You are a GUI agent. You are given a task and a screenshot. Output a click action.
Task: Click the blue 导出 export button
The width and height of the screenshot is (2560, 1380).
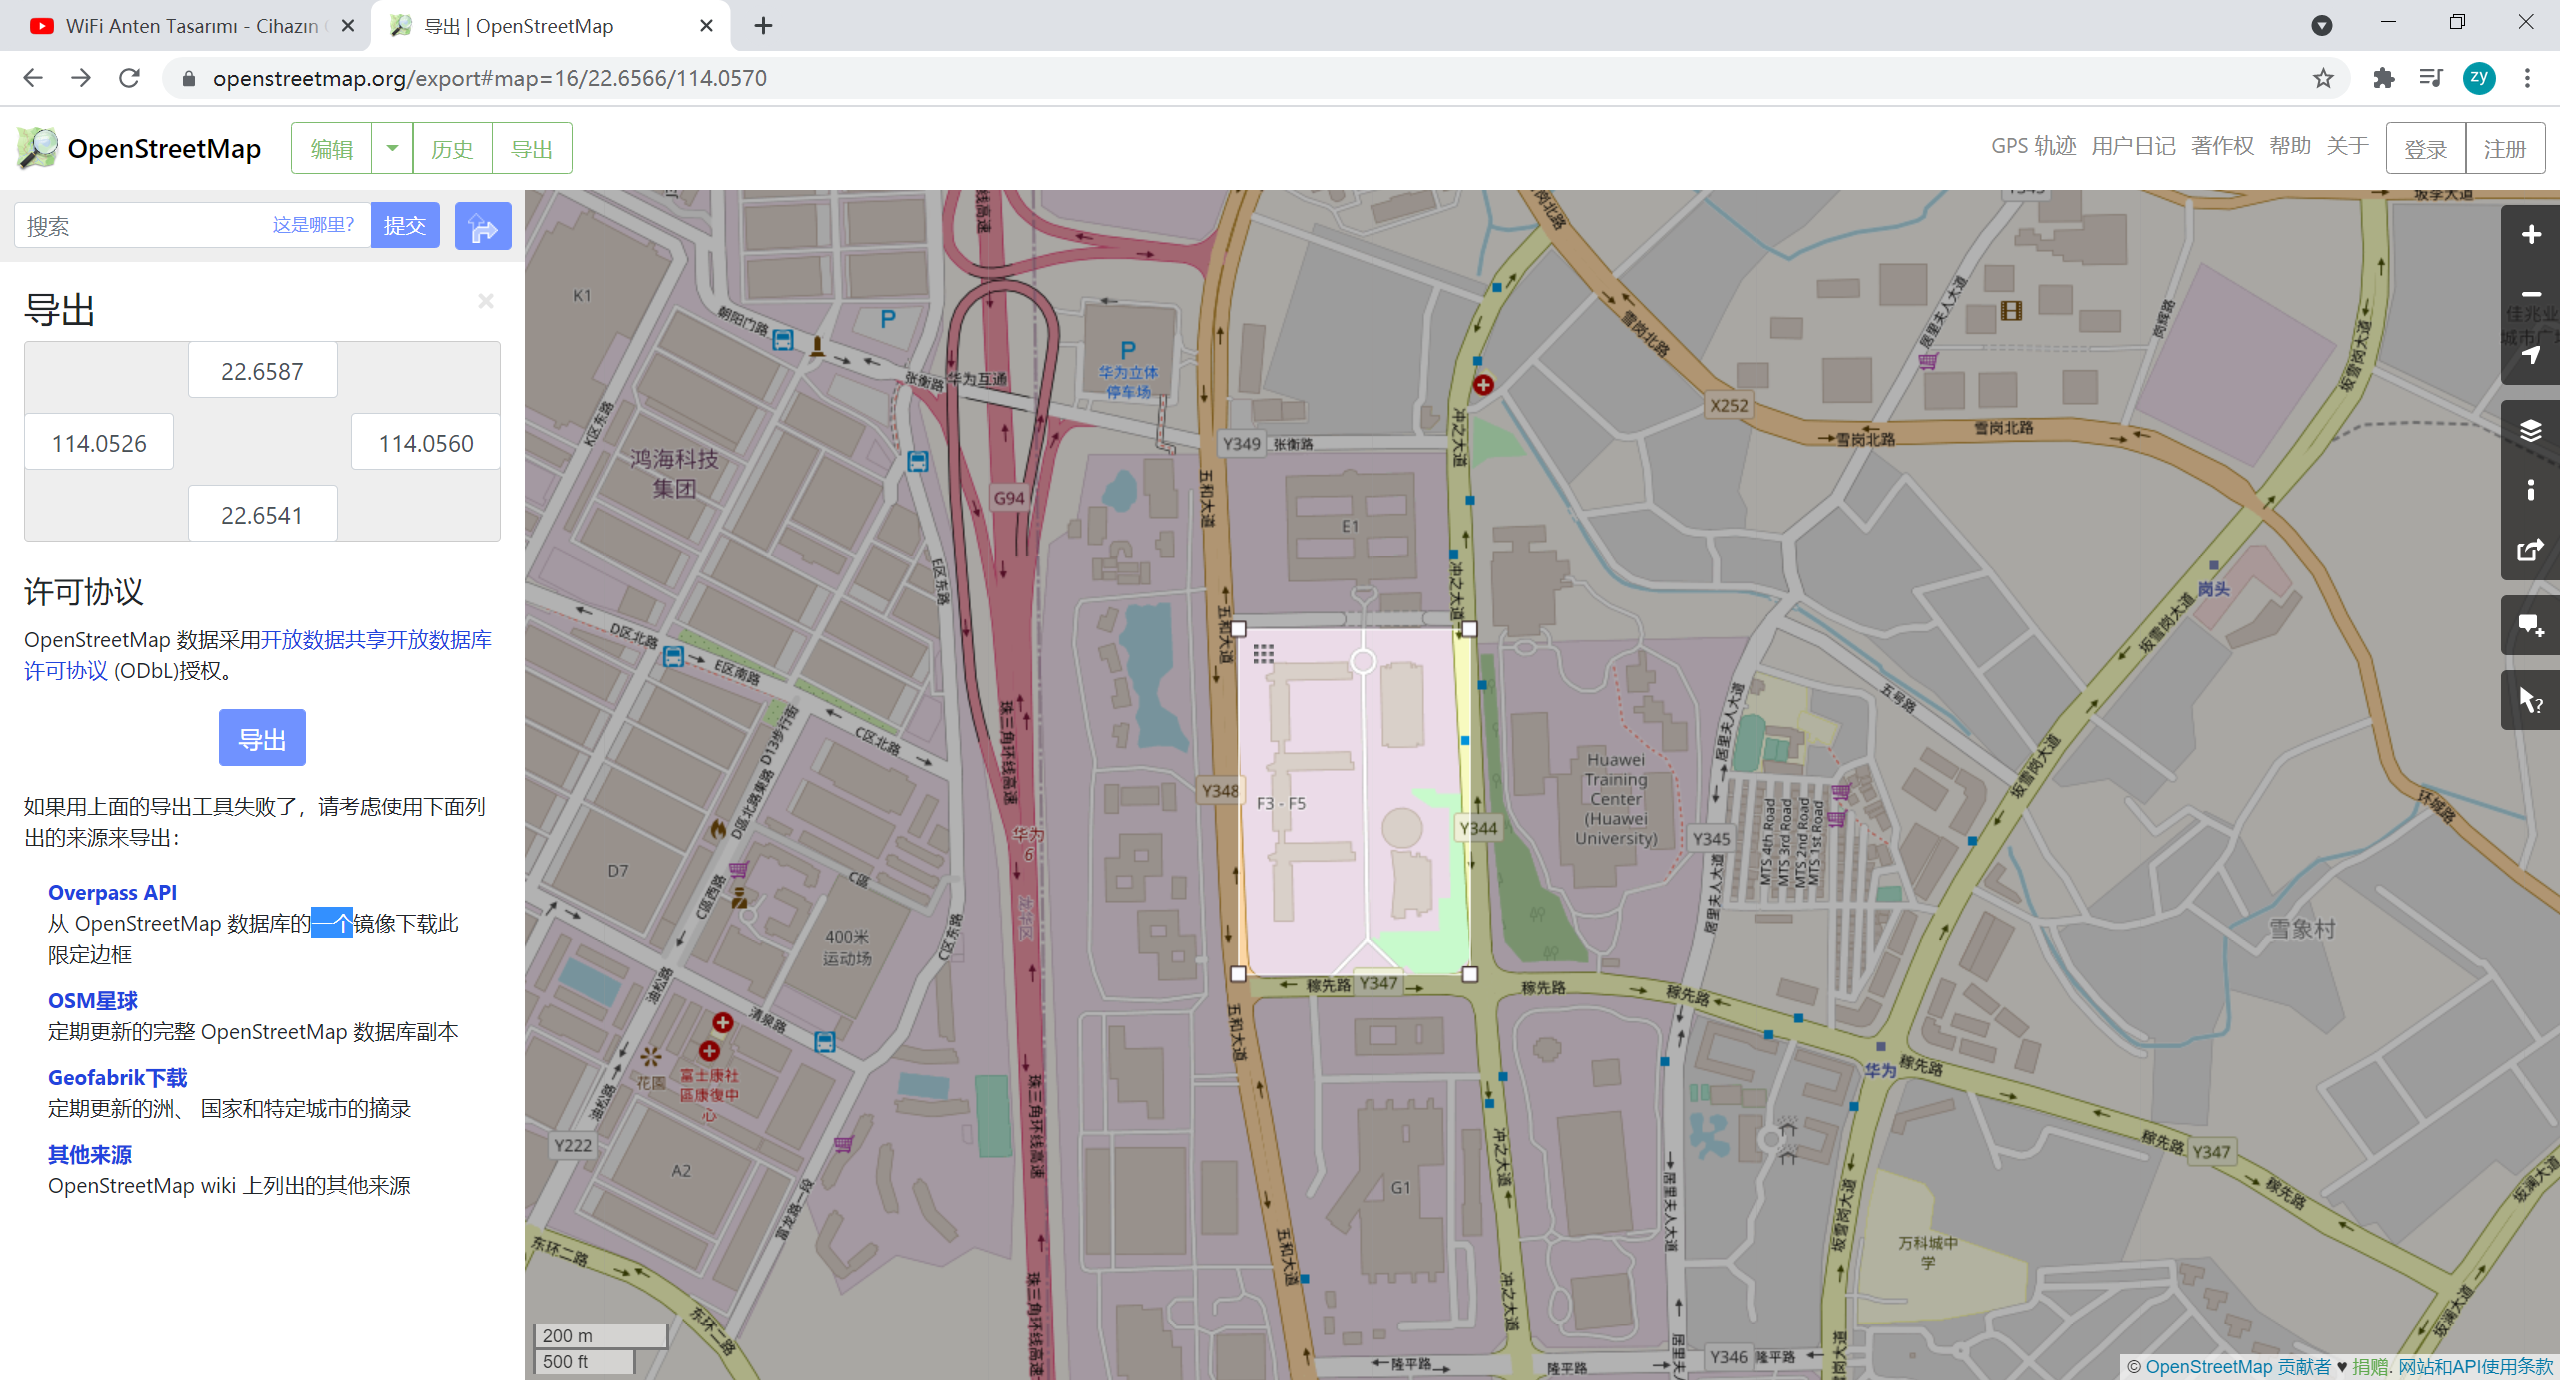pos(262,738)
